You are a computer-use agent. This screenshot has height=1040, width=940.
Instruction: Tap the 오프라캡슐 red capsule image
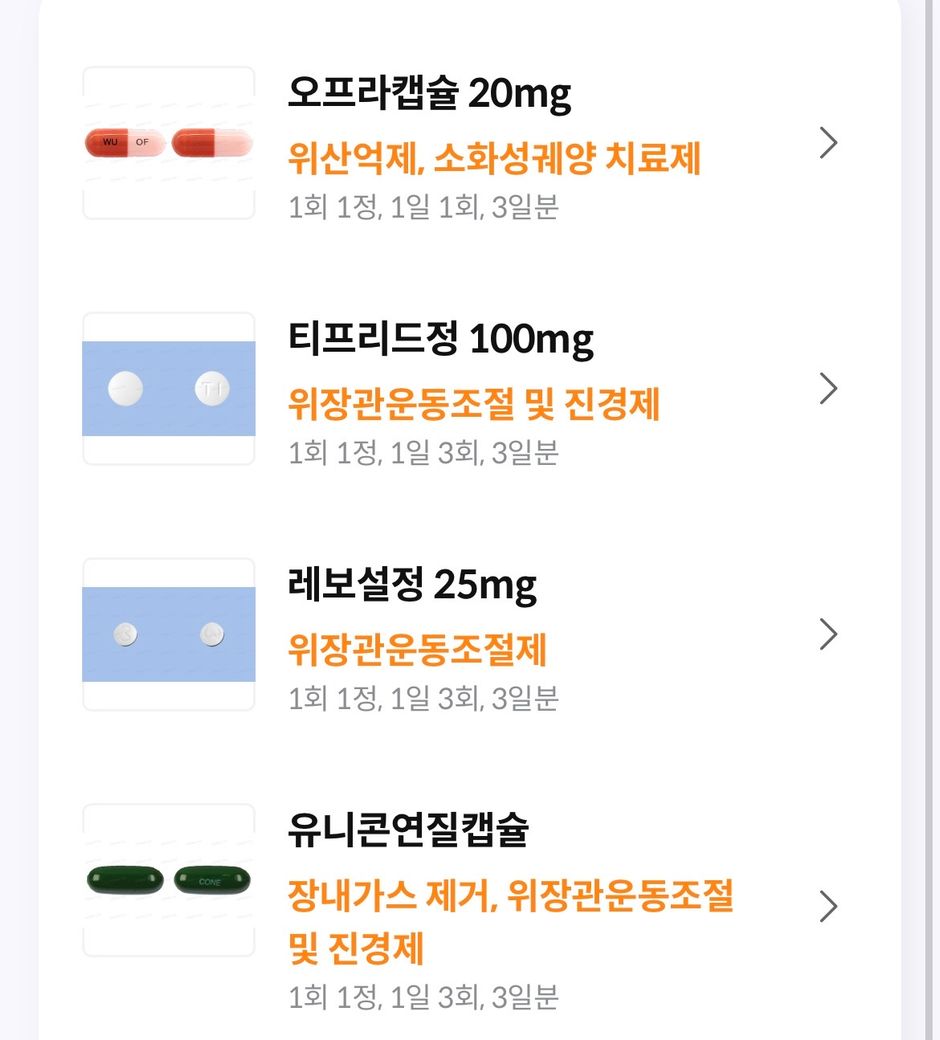[x=169, y=143]
